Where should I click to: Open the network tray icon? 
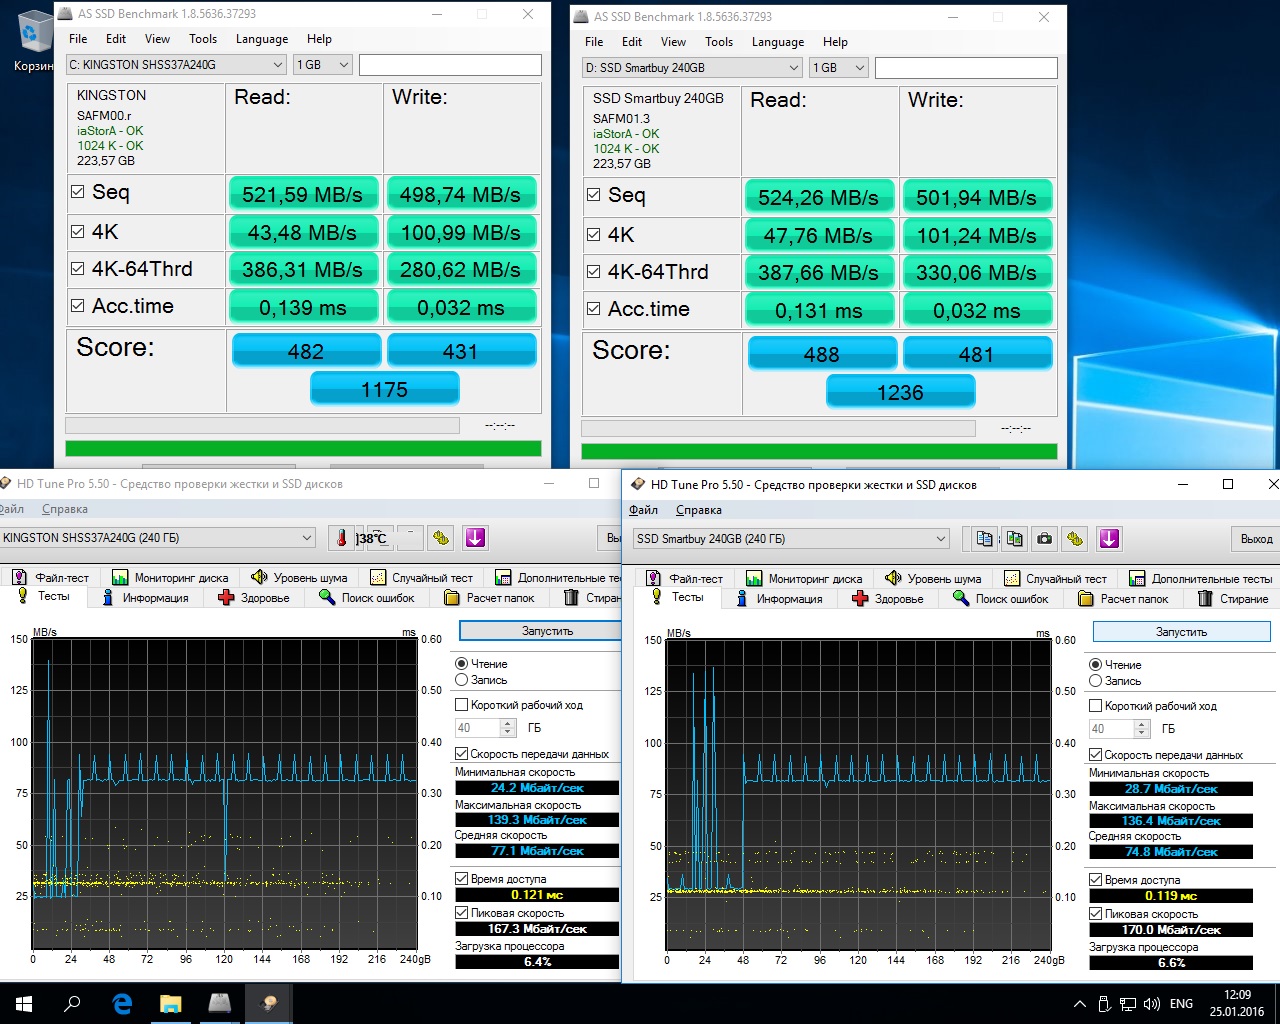pos(1128,1004)
